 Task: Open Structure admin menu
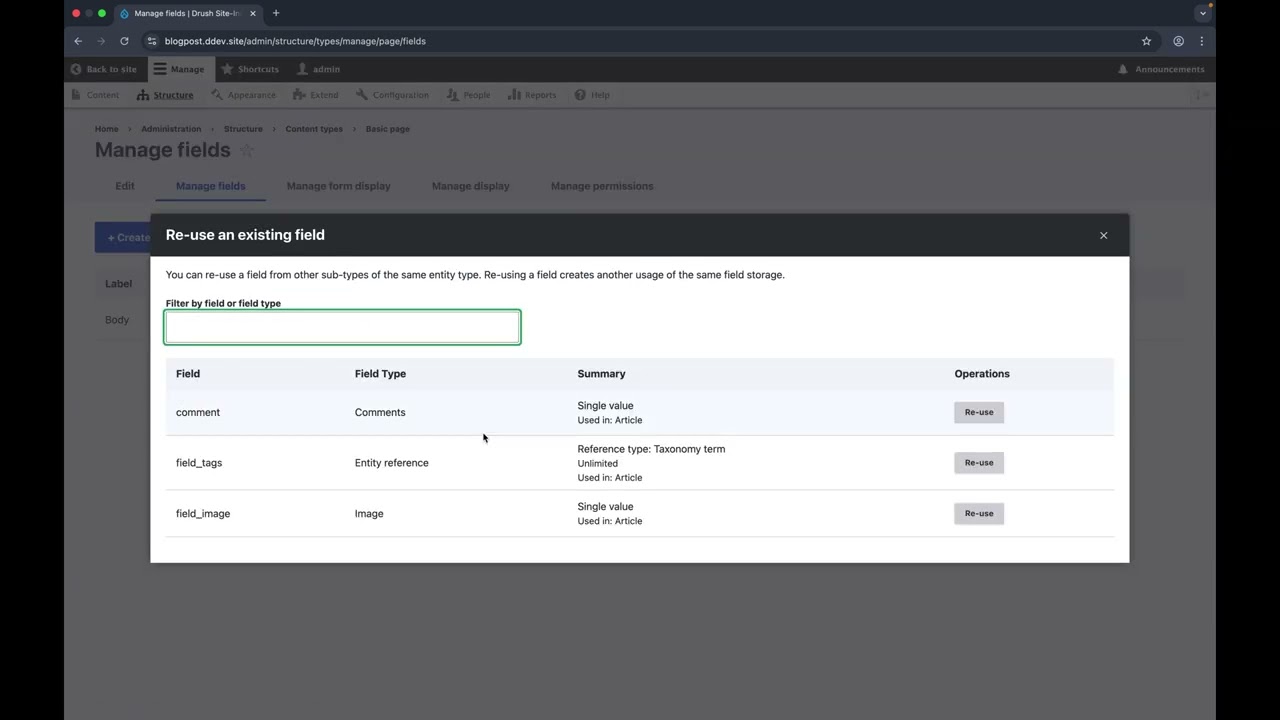[x=165, y=95]
